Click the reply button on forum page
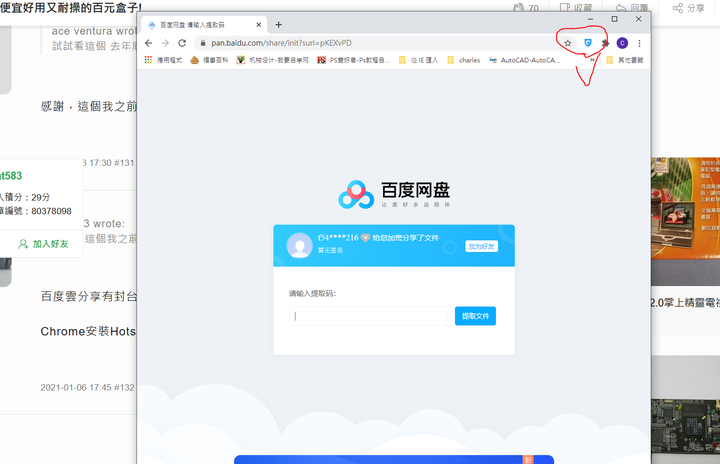 pyautogui.click(x=632, y=8)
